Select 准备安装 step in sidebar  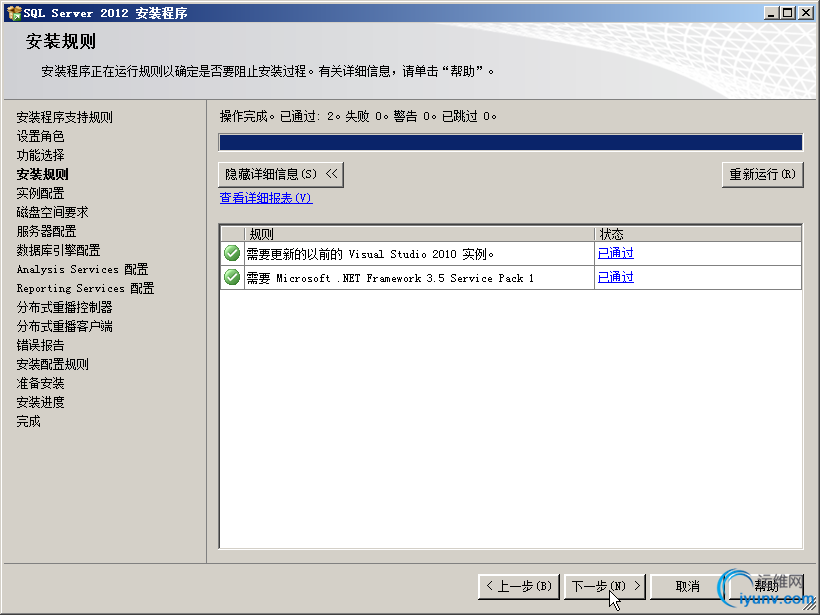click(x=40, y=383)
